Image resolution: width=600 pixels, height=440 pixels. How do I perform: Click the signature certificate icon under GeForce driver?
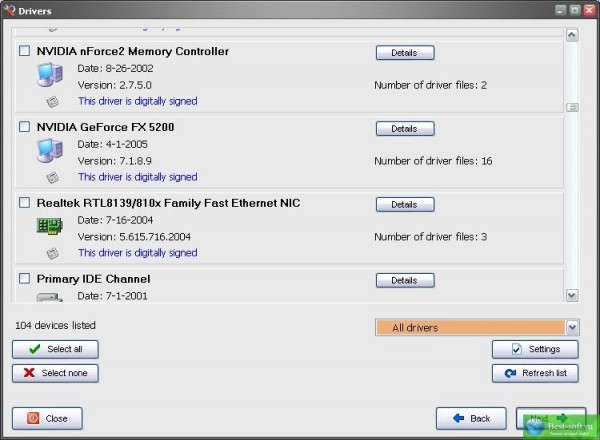click(x=52, y=178)
